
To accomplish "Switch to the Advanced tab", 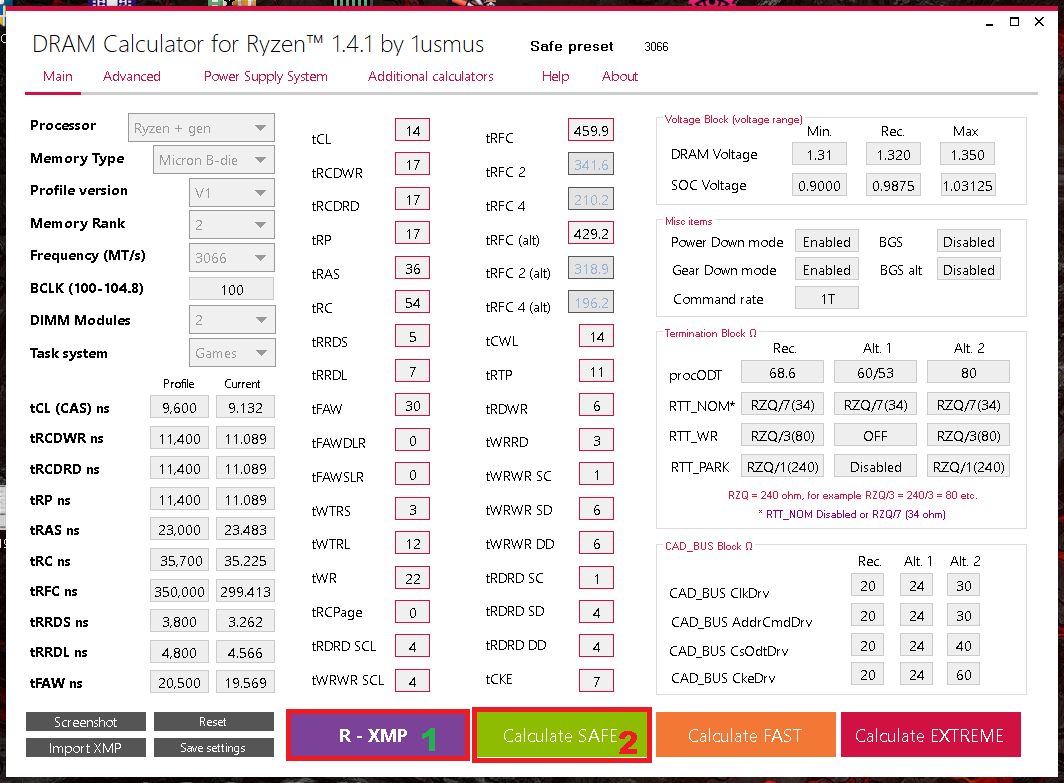I will coord(132,76).
